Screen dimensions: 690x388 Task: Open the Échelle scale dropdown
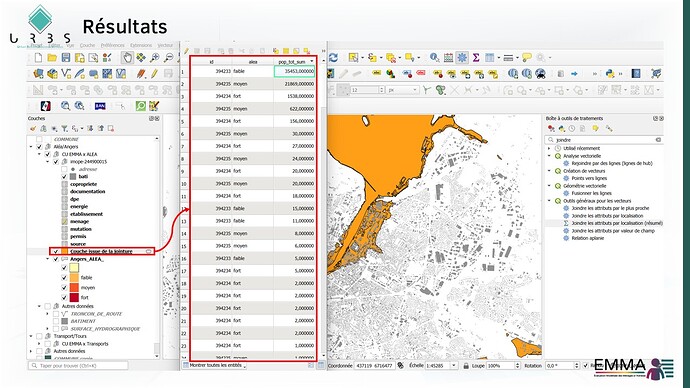pyautogui.click(x=454, y=366)
